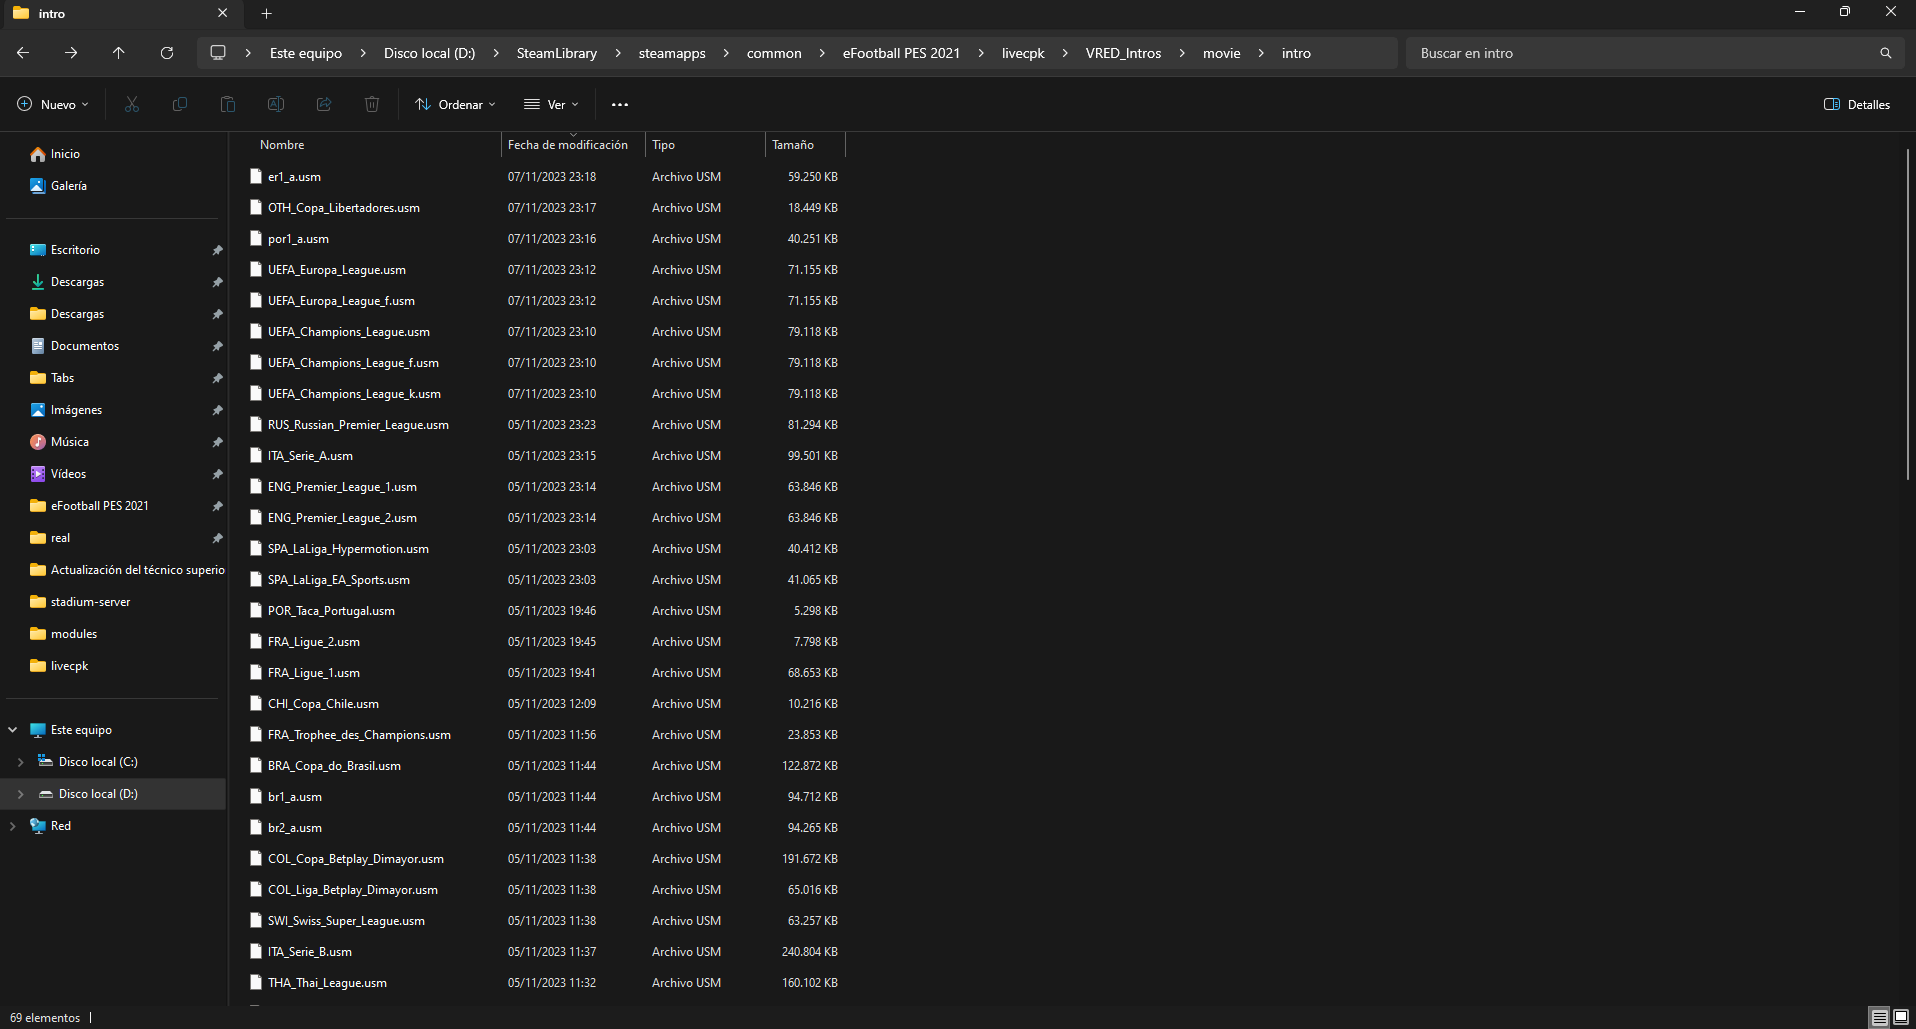Image resolution: width=1916 pixels, height=1029 pixels.
Task: Click the Paste clipboard icon
Action: click(x=228, y=104)
